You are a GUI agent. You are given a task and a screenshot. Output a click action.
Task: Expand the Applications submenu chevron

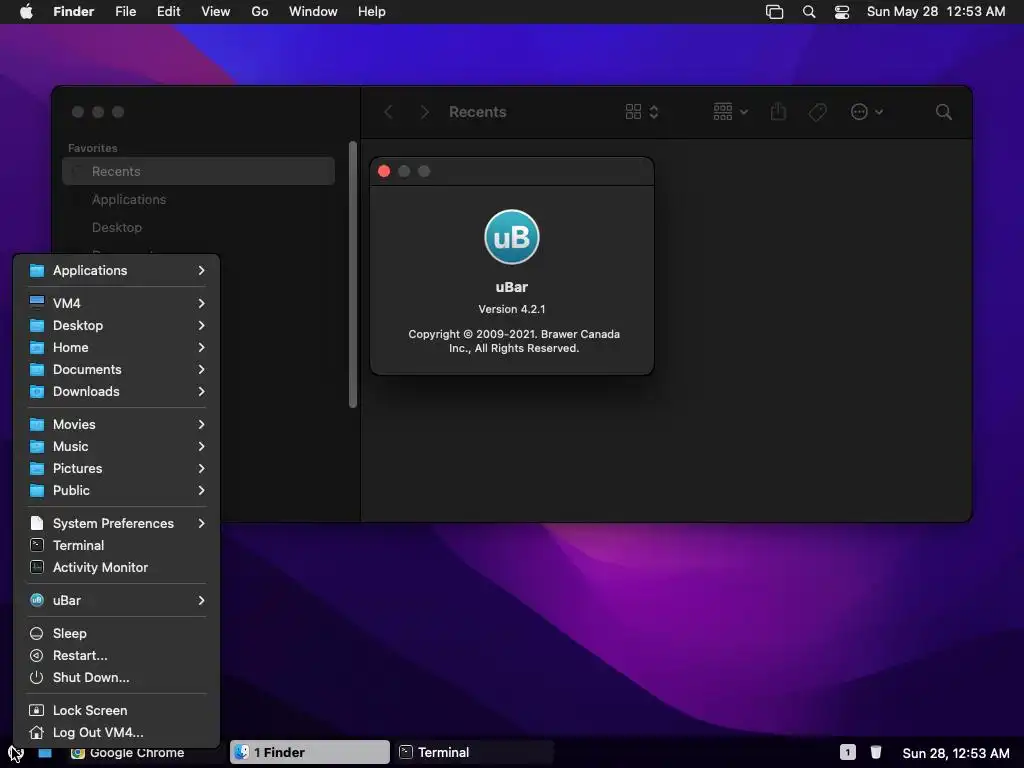201,270
